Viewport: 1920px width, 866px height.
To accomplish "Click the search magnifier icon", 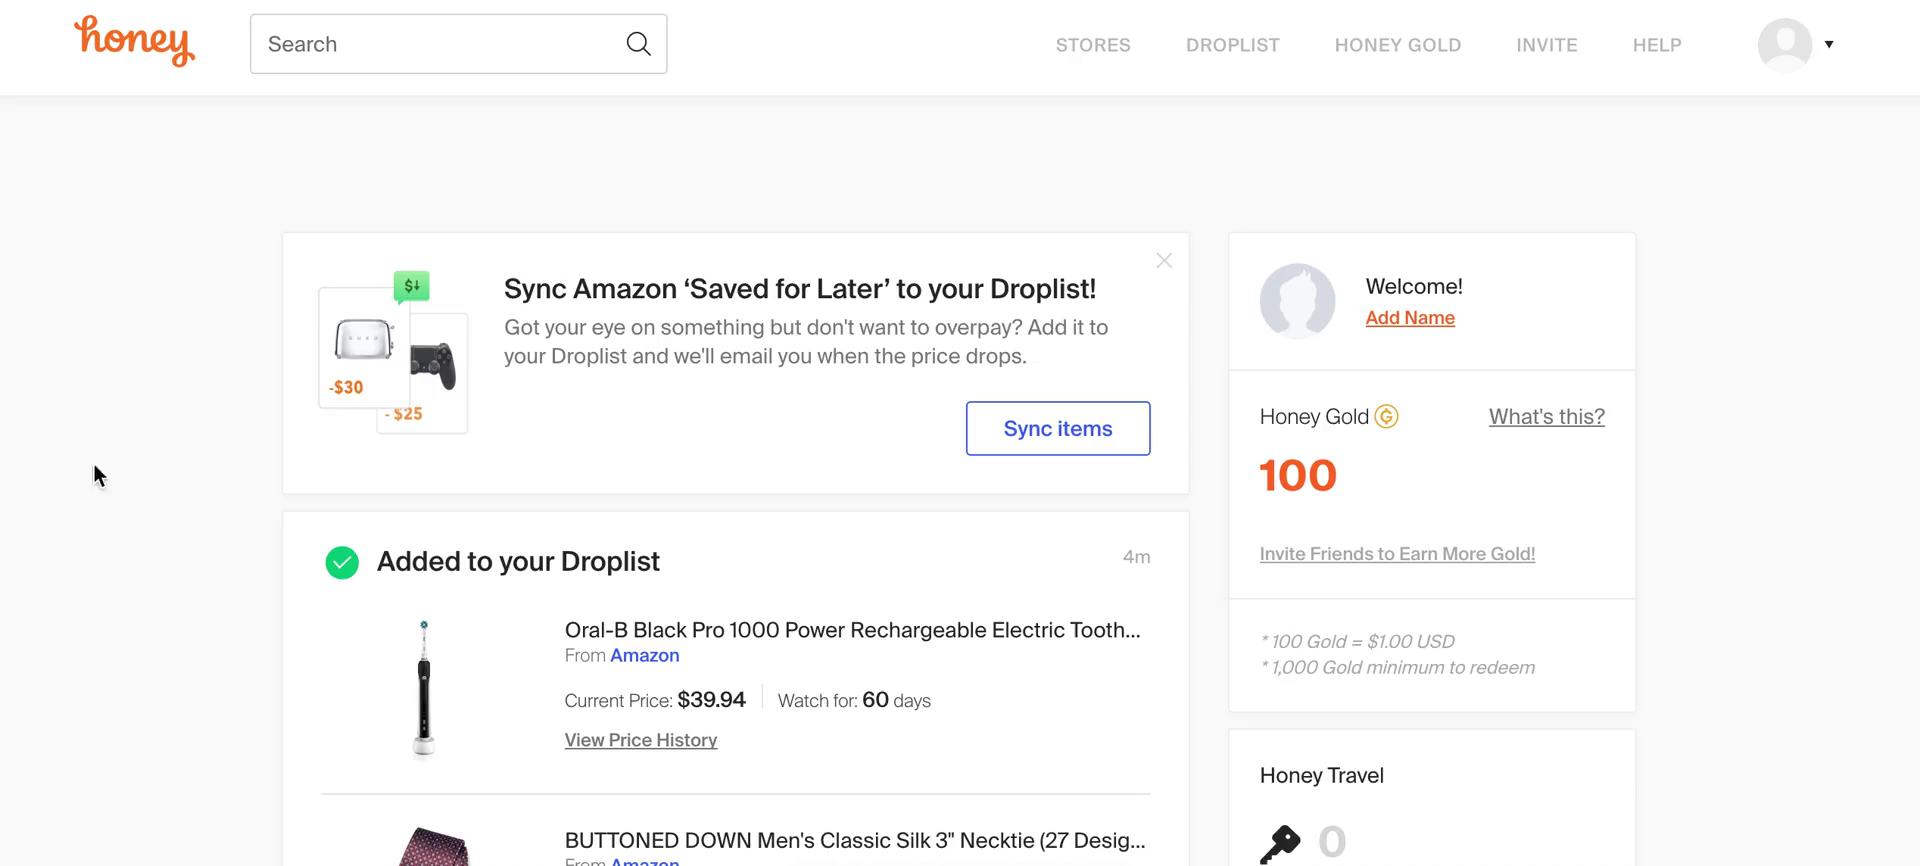I will click(x=638, y=44).
